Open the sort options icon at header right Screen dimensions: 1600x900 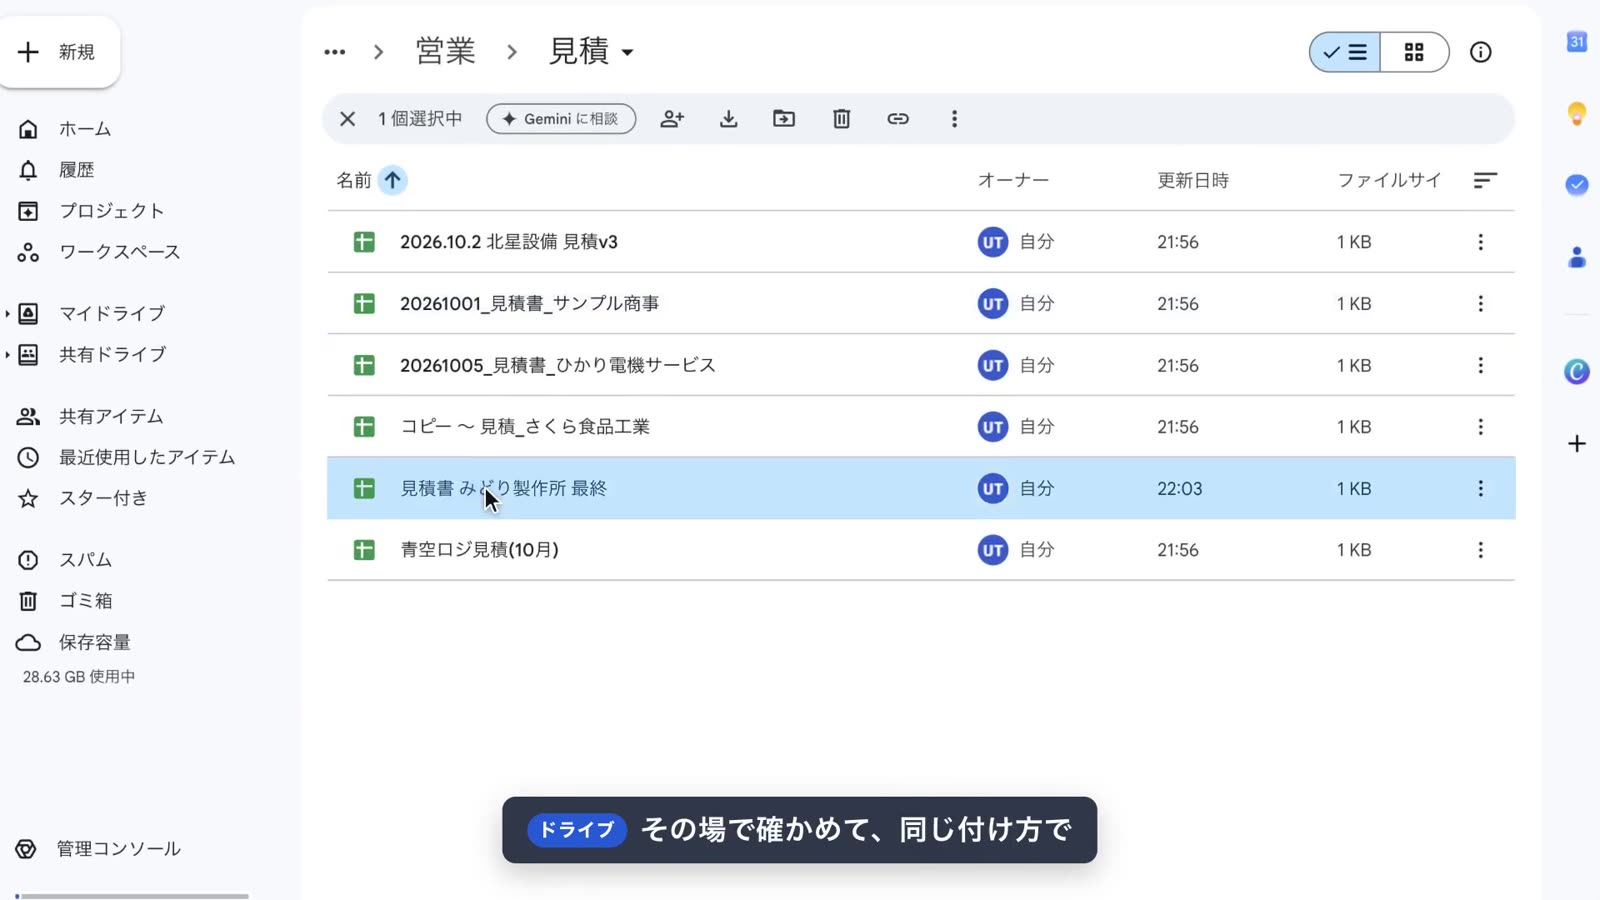1485,180
